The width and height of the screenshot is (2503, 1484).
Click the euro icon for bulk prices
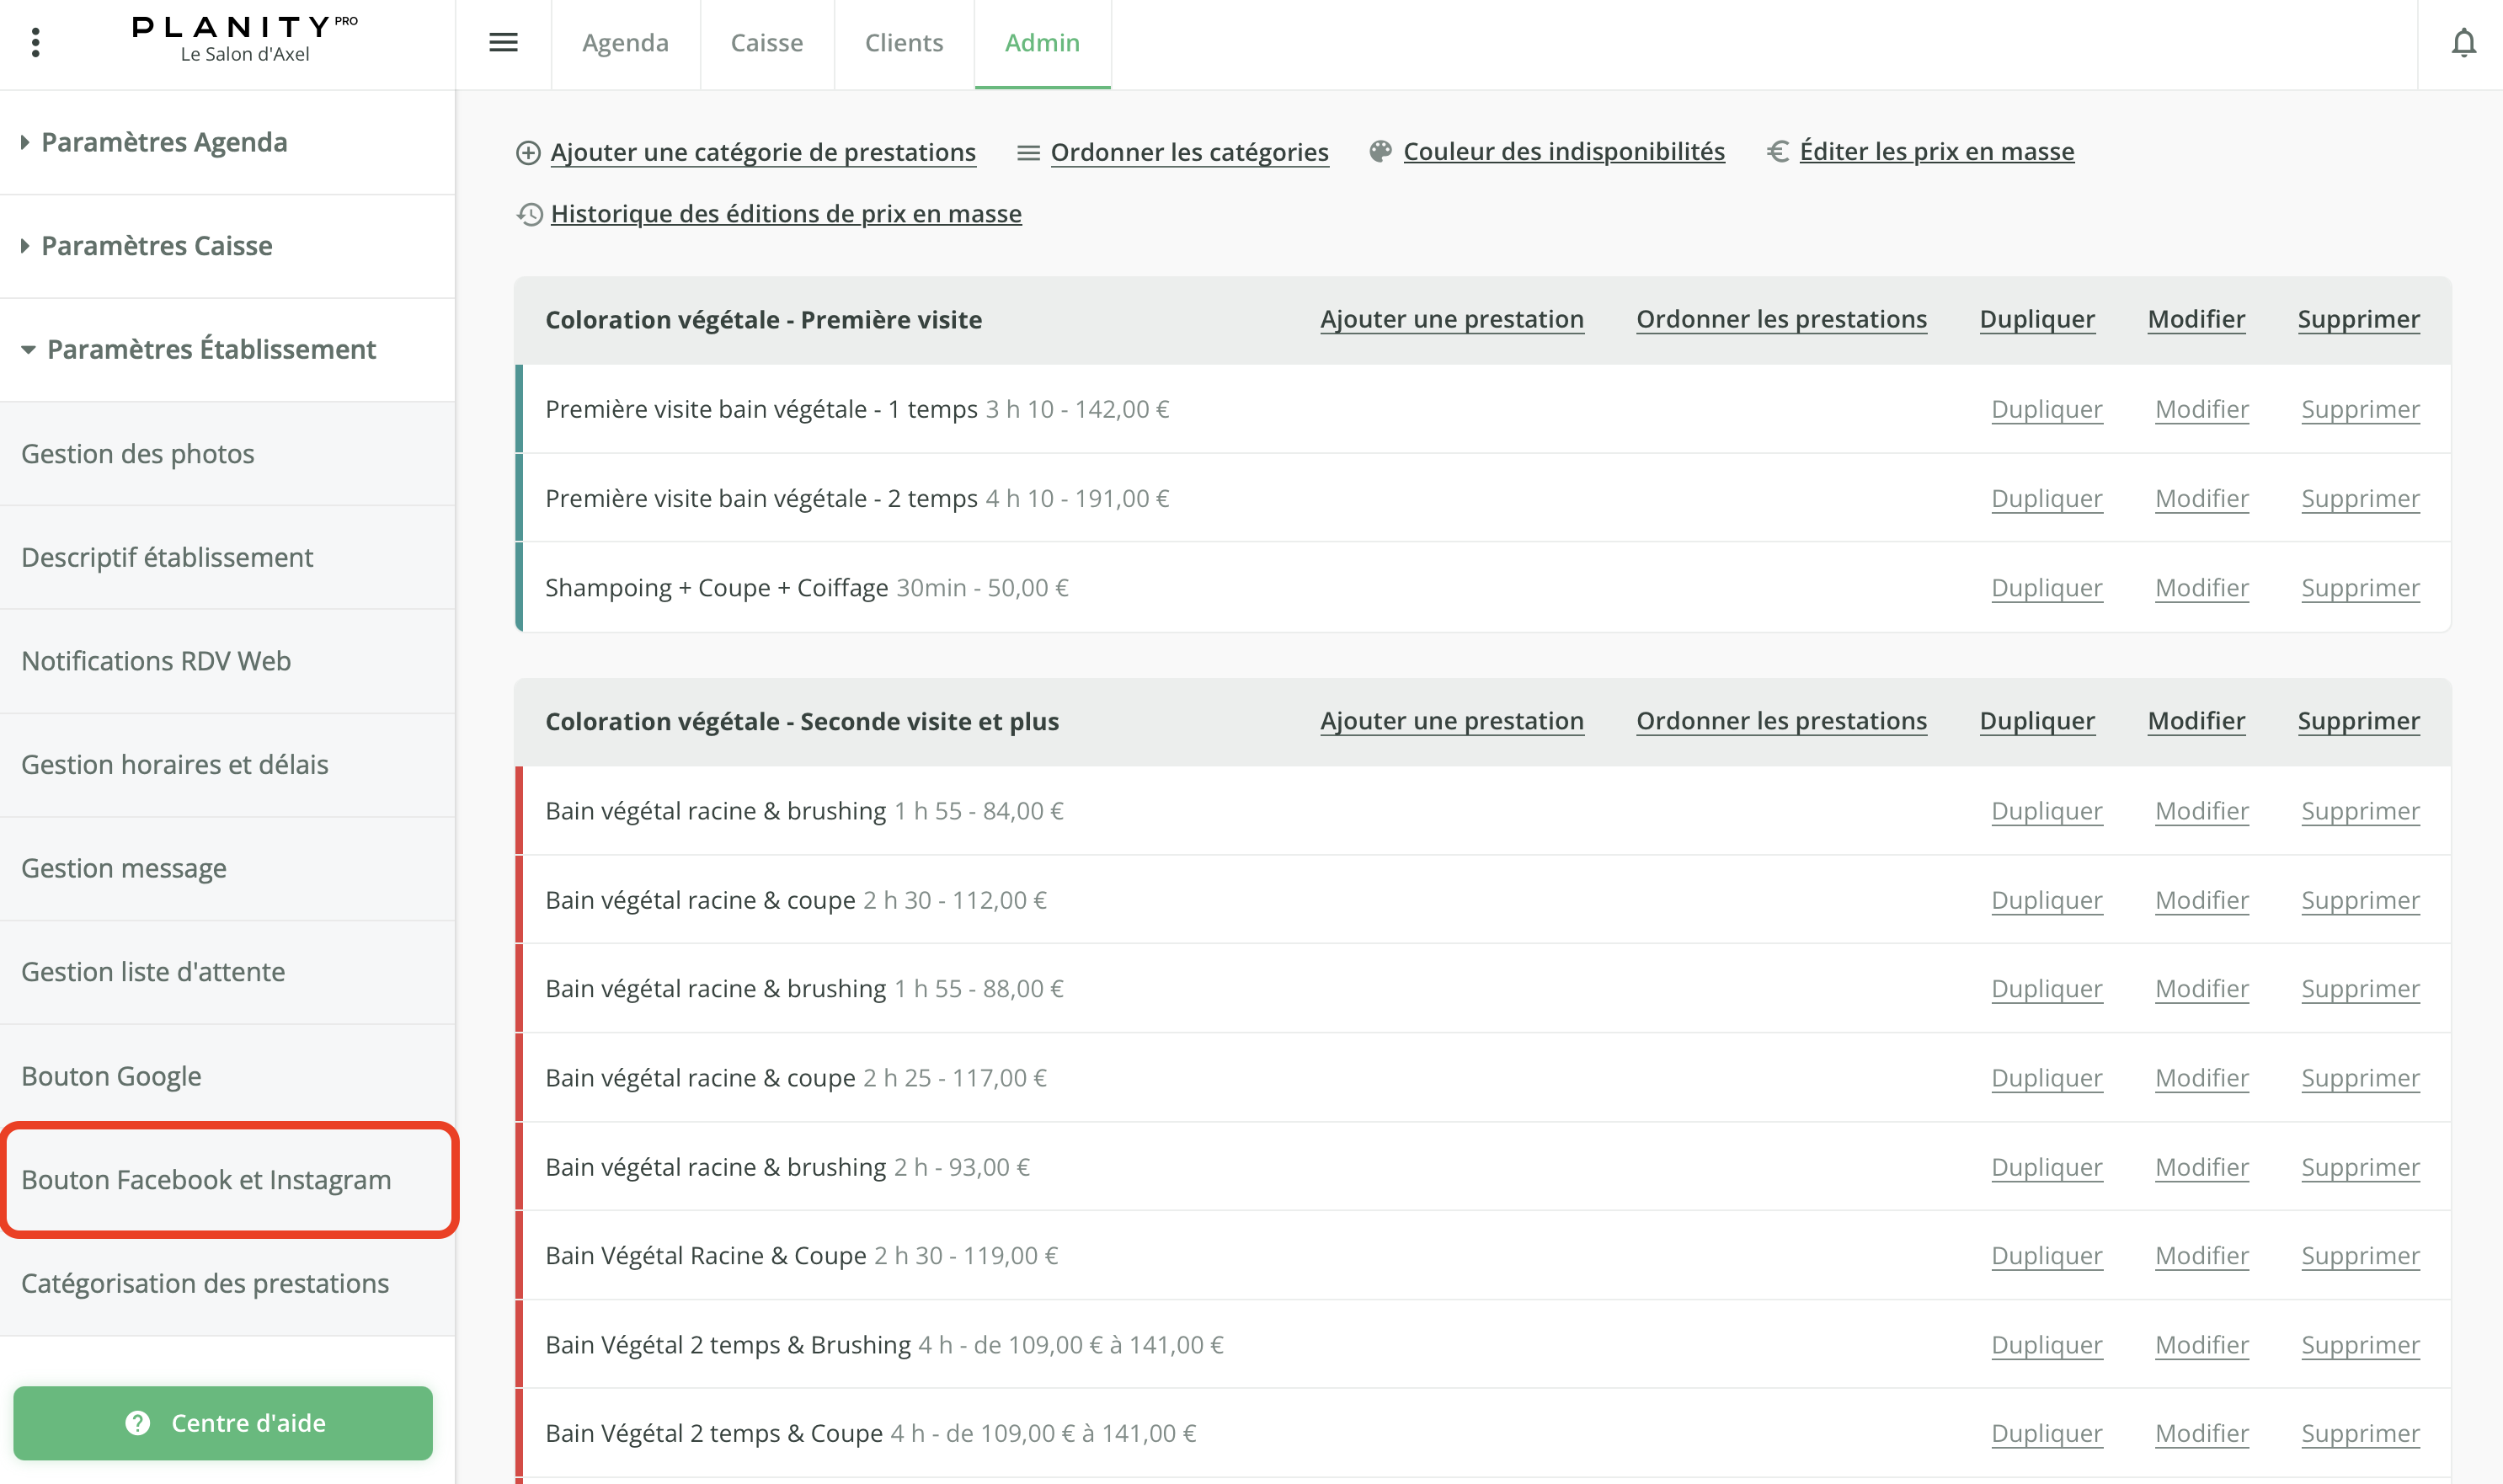tap(1777, 152)
